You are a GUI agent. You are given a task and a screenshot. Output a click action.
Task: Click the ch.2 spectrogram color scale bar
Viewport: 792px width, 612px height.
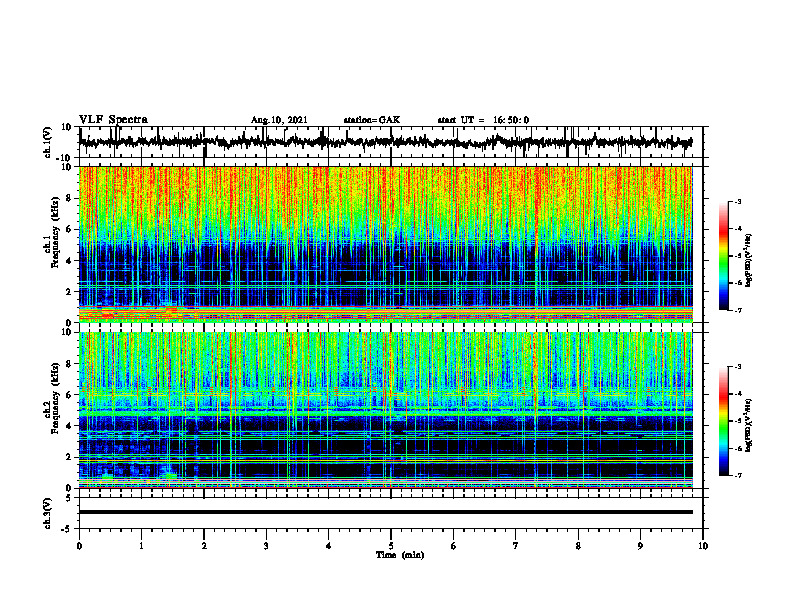click(x=724, y=421)
